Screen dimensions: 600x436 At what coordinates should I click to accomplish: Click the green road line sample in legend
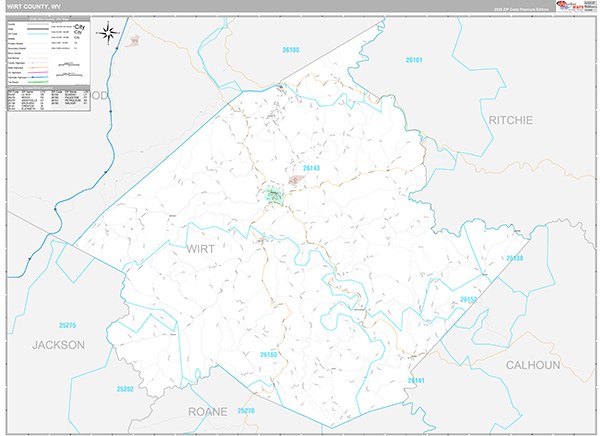pyautogui.click(x=38, y=82)
